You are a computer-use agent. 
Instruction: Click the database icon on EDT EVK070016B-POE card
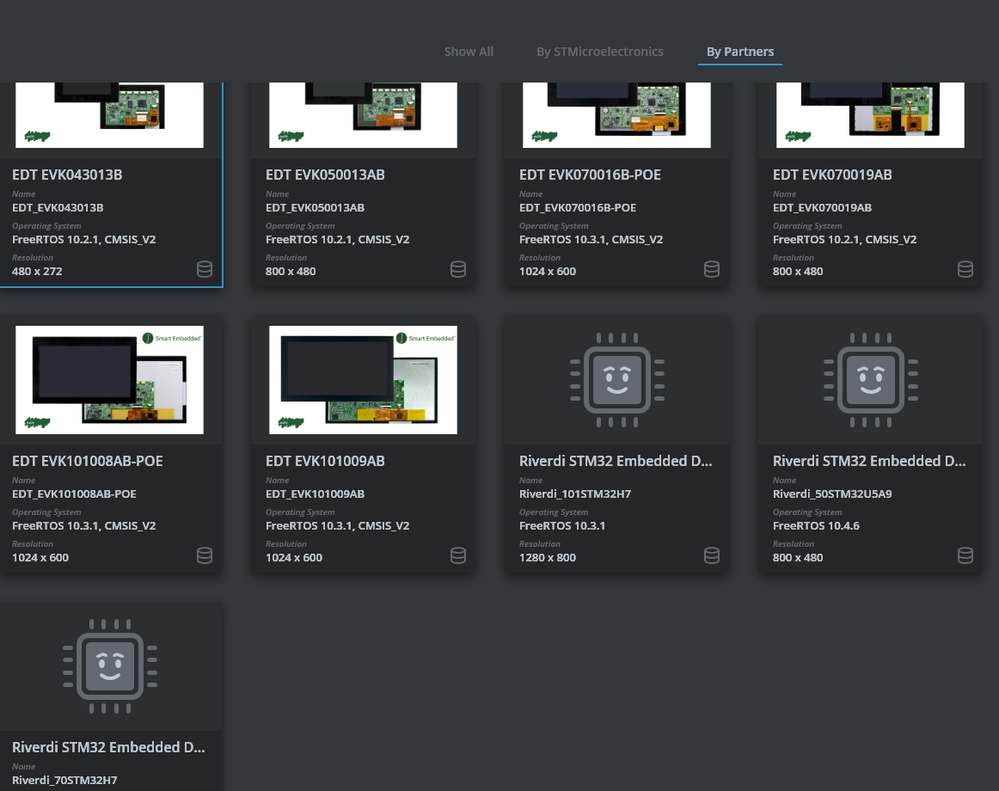coord(711,269)
